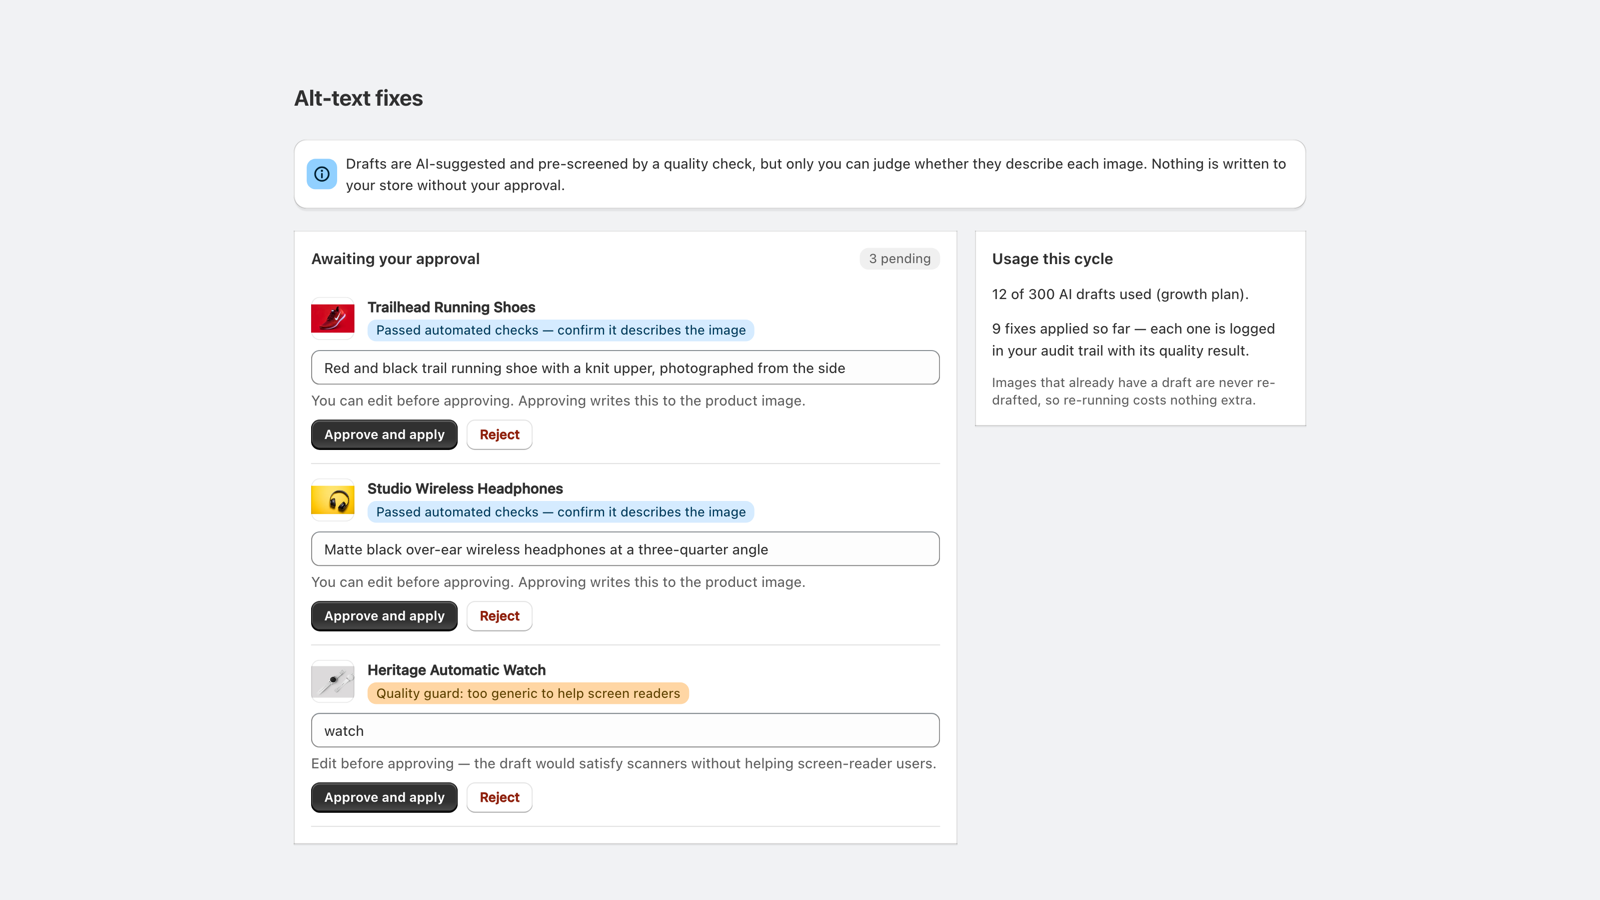The height and width of the screenshot is (900, 1600).
Task: Select the Heritage Automatic Watch title
Action: pyautogui.click(x=456, y=670)
